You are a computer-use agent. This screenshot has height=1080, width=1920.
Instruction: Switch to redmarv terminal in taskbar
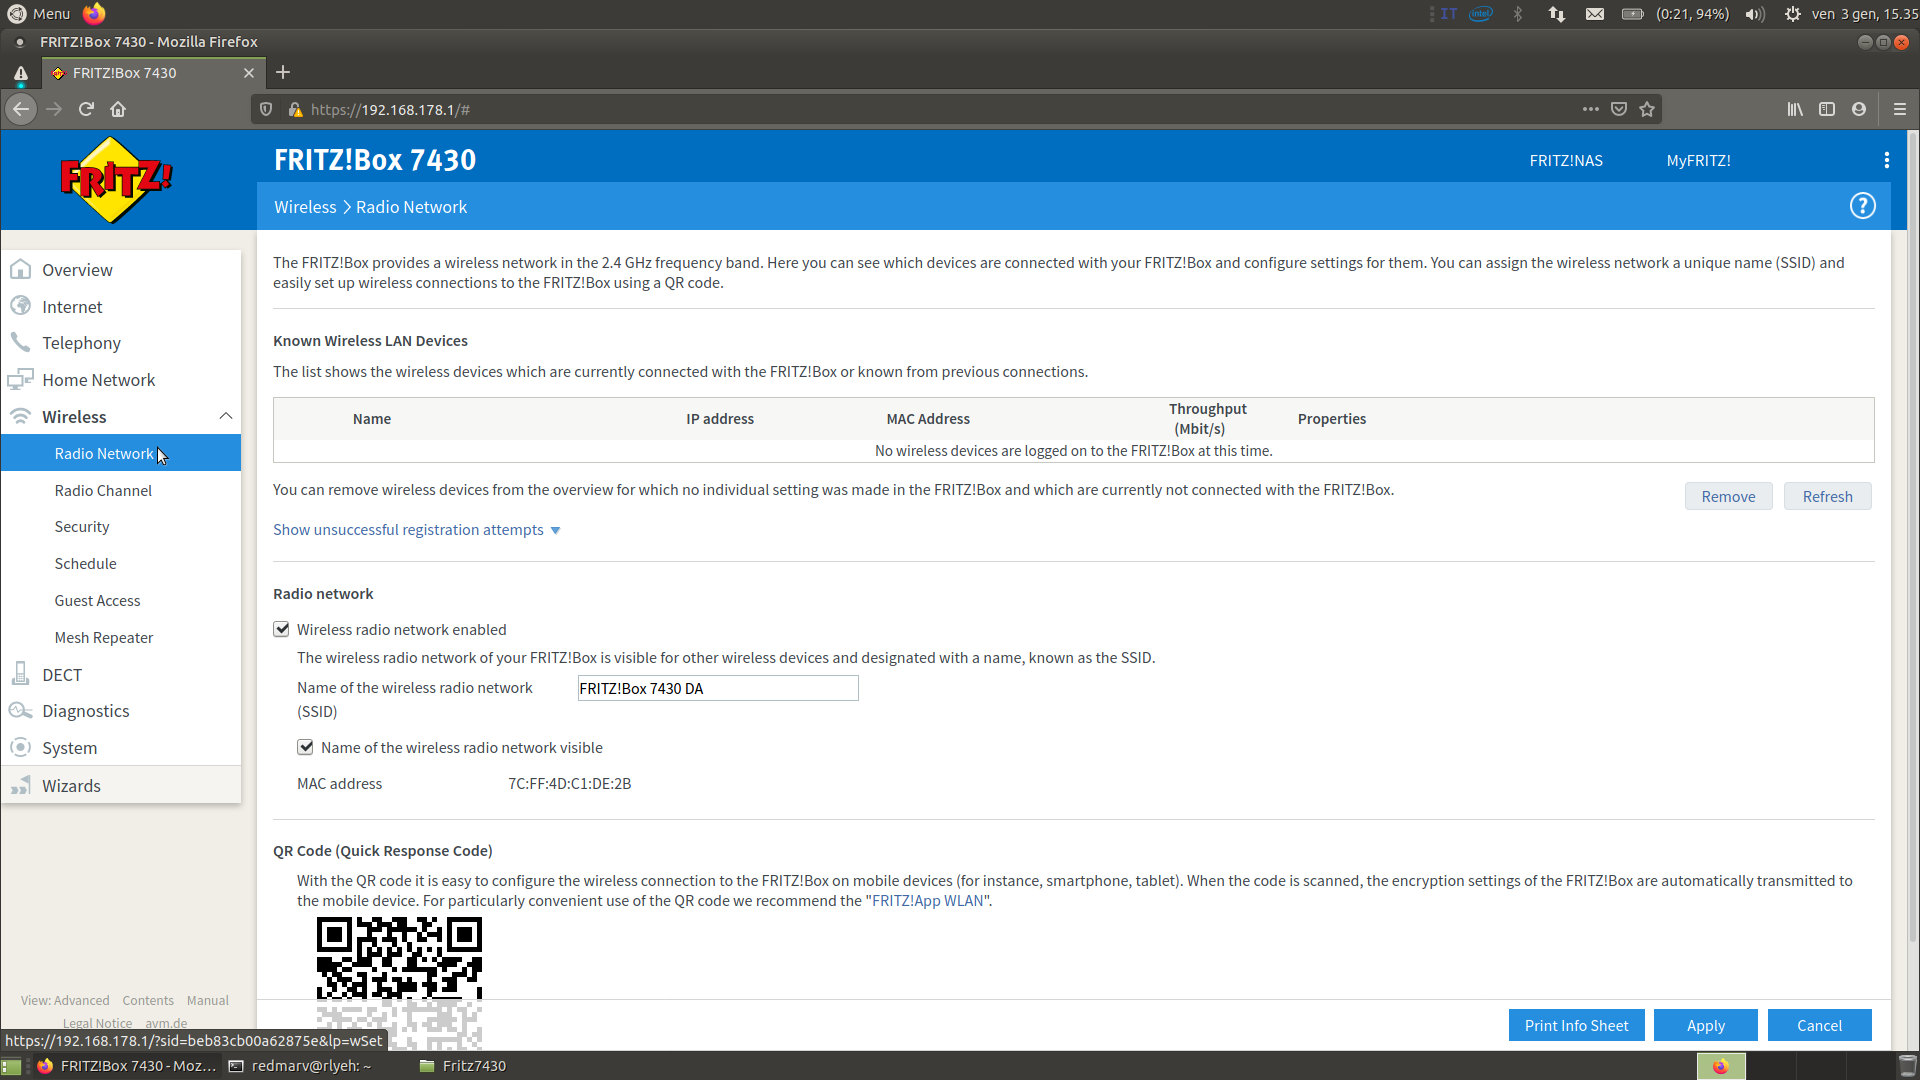point(300,1066)
